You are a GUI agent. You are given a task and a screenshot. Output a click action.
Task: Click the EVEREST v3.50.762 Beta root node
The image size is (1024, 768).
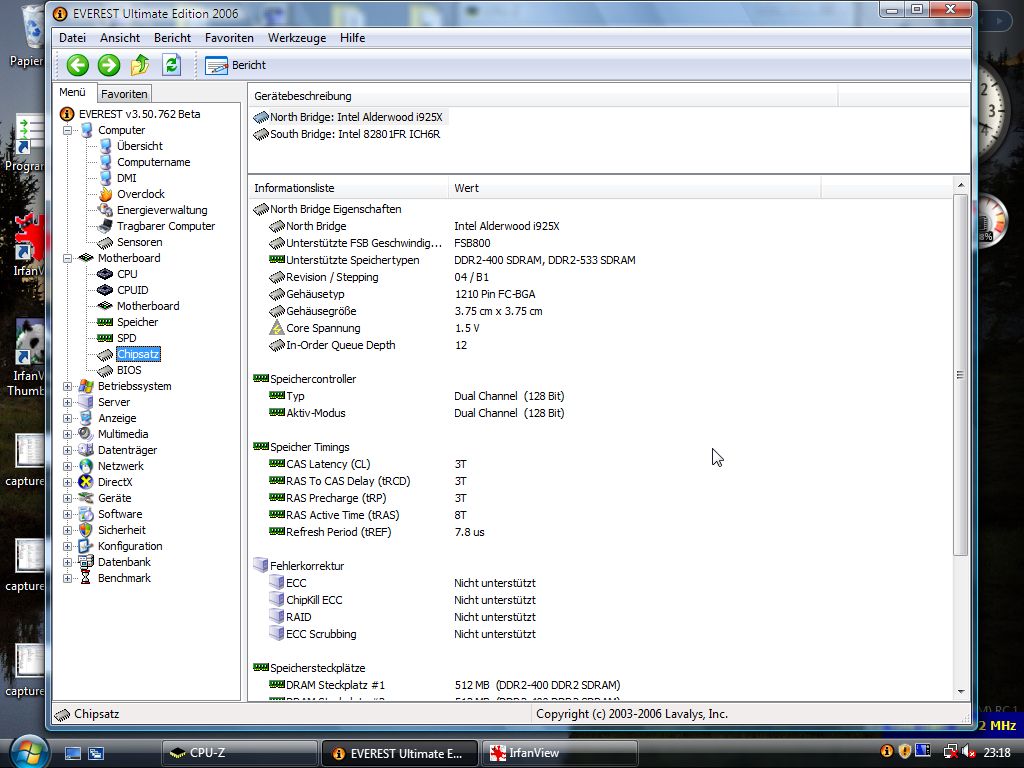click(139, 114)
